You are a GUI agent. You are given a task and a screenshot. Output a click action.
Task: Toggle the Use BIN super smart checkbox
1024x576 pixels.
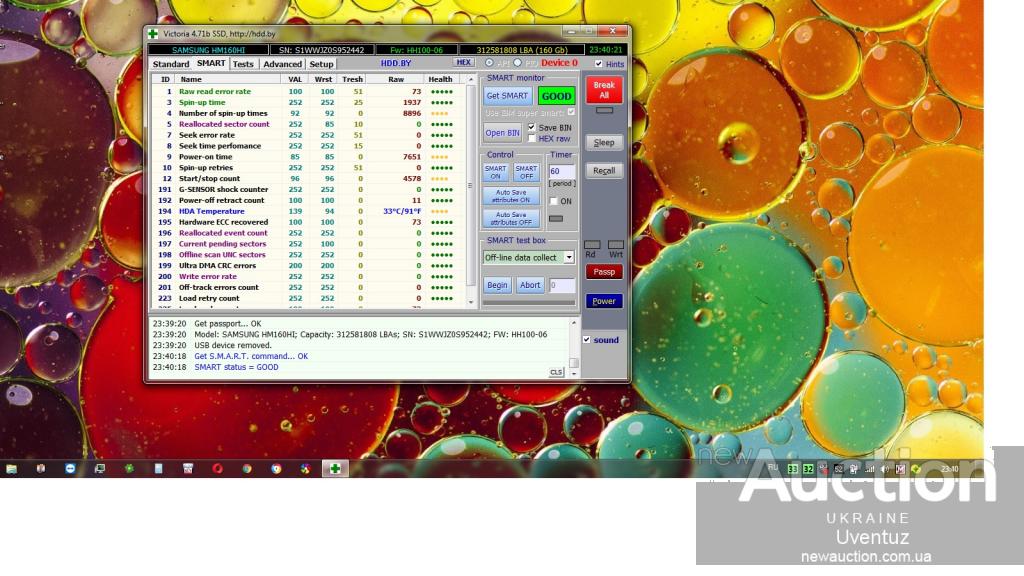click(571, 112)
